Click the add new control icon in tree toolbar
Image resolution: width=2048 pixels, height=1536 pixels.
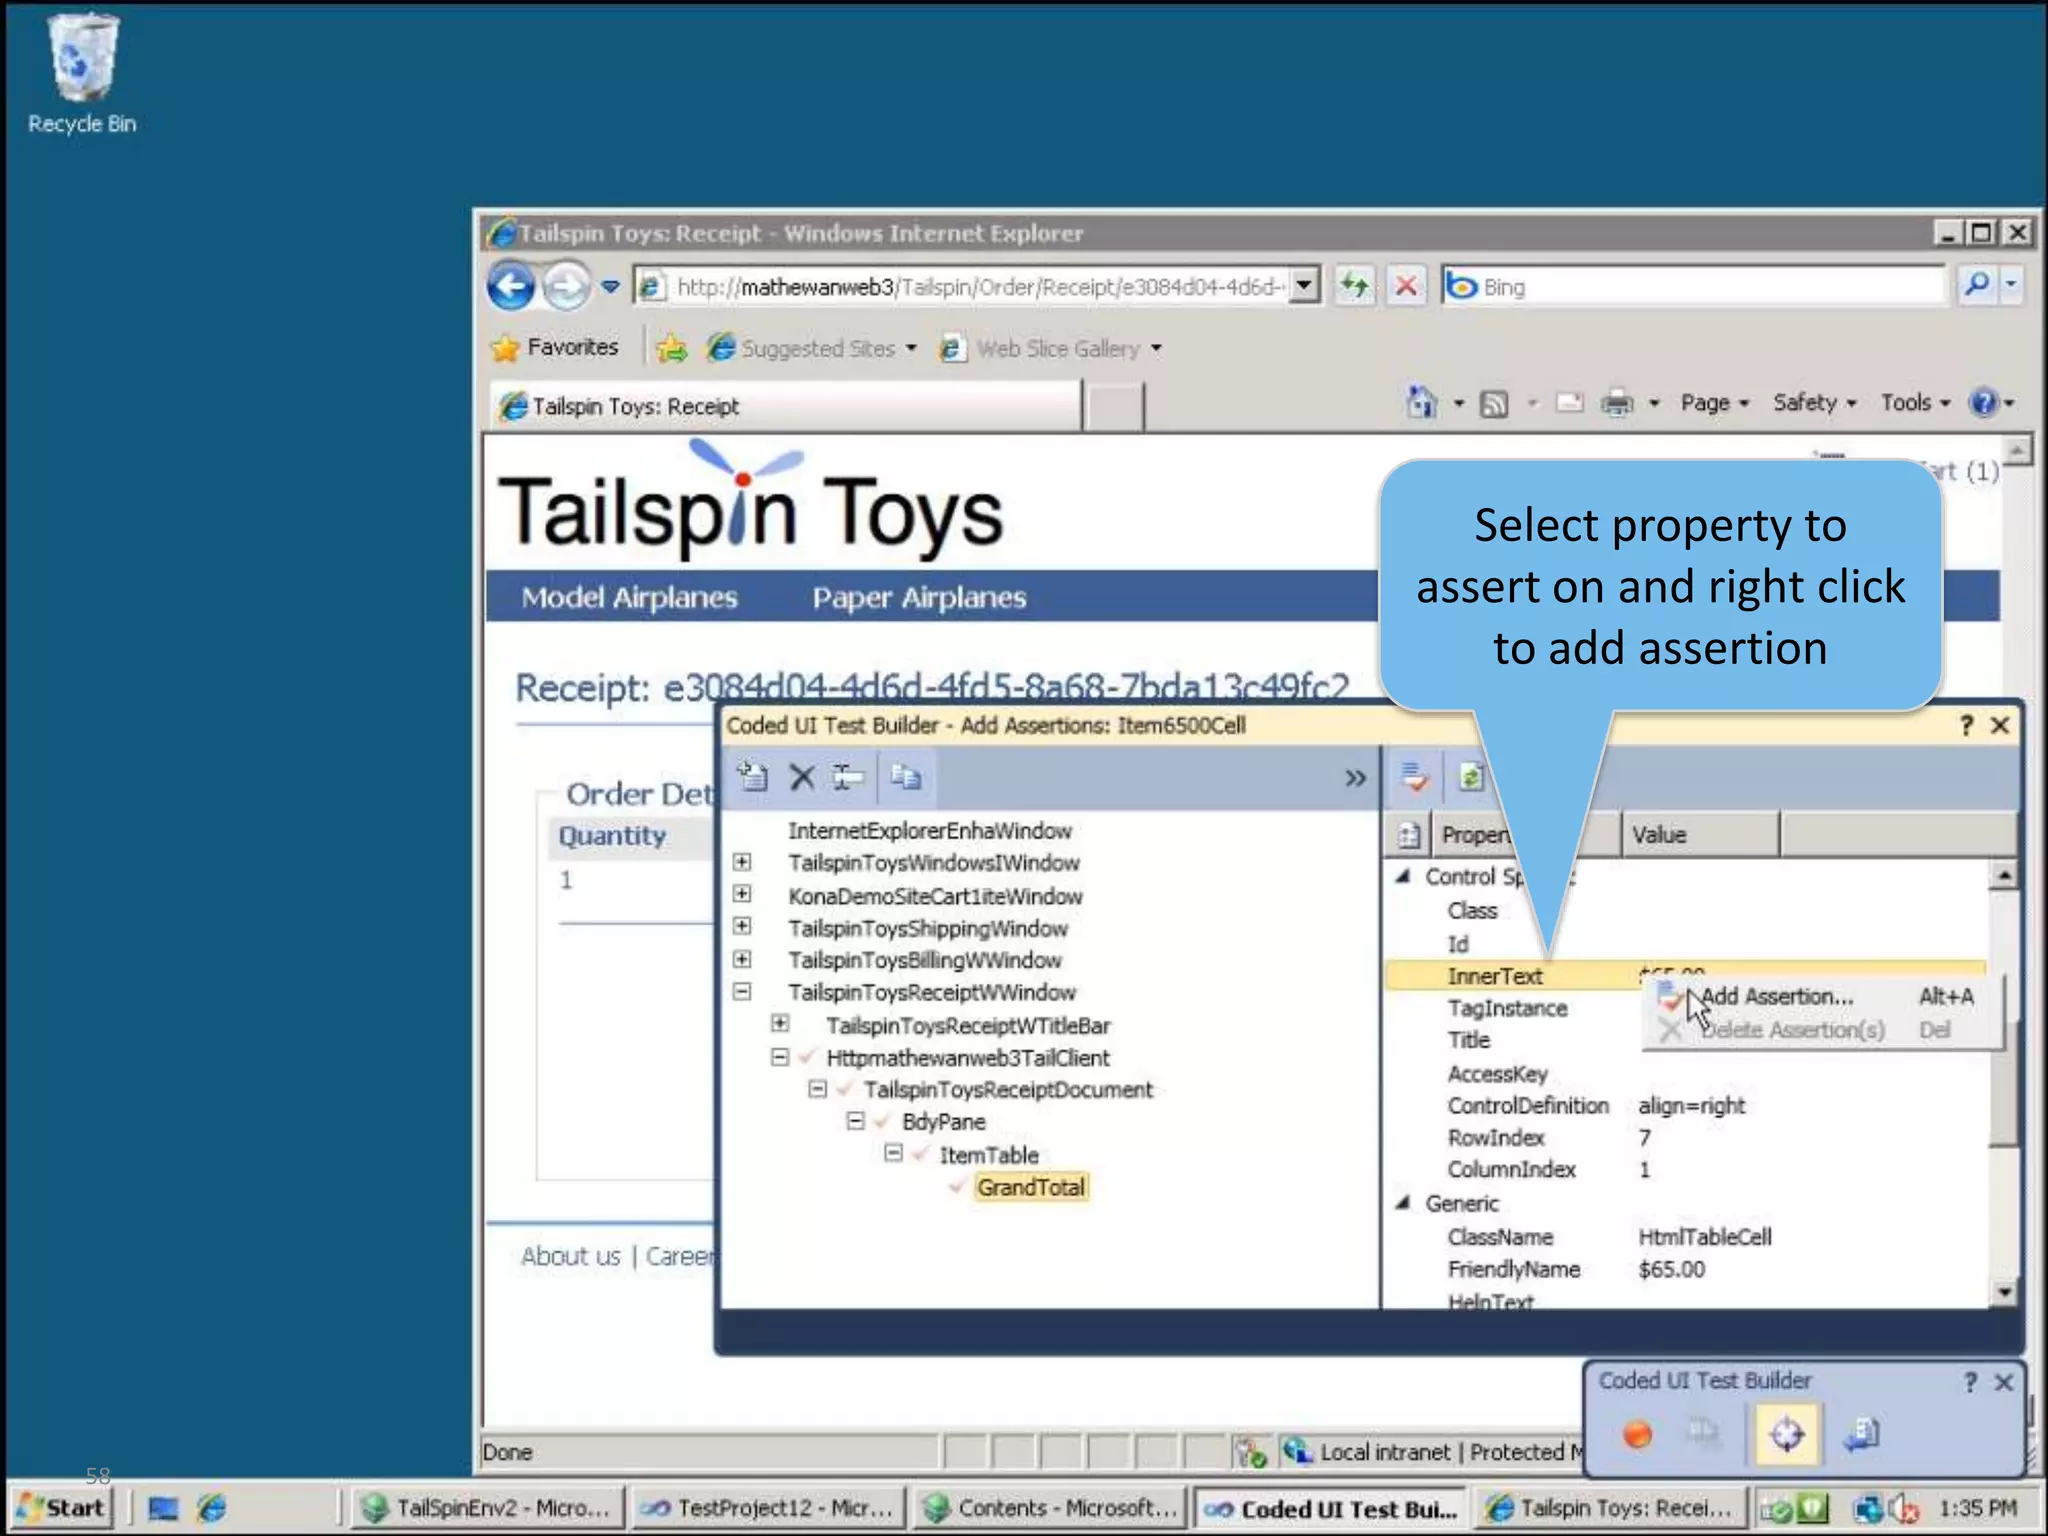(752, 777)
